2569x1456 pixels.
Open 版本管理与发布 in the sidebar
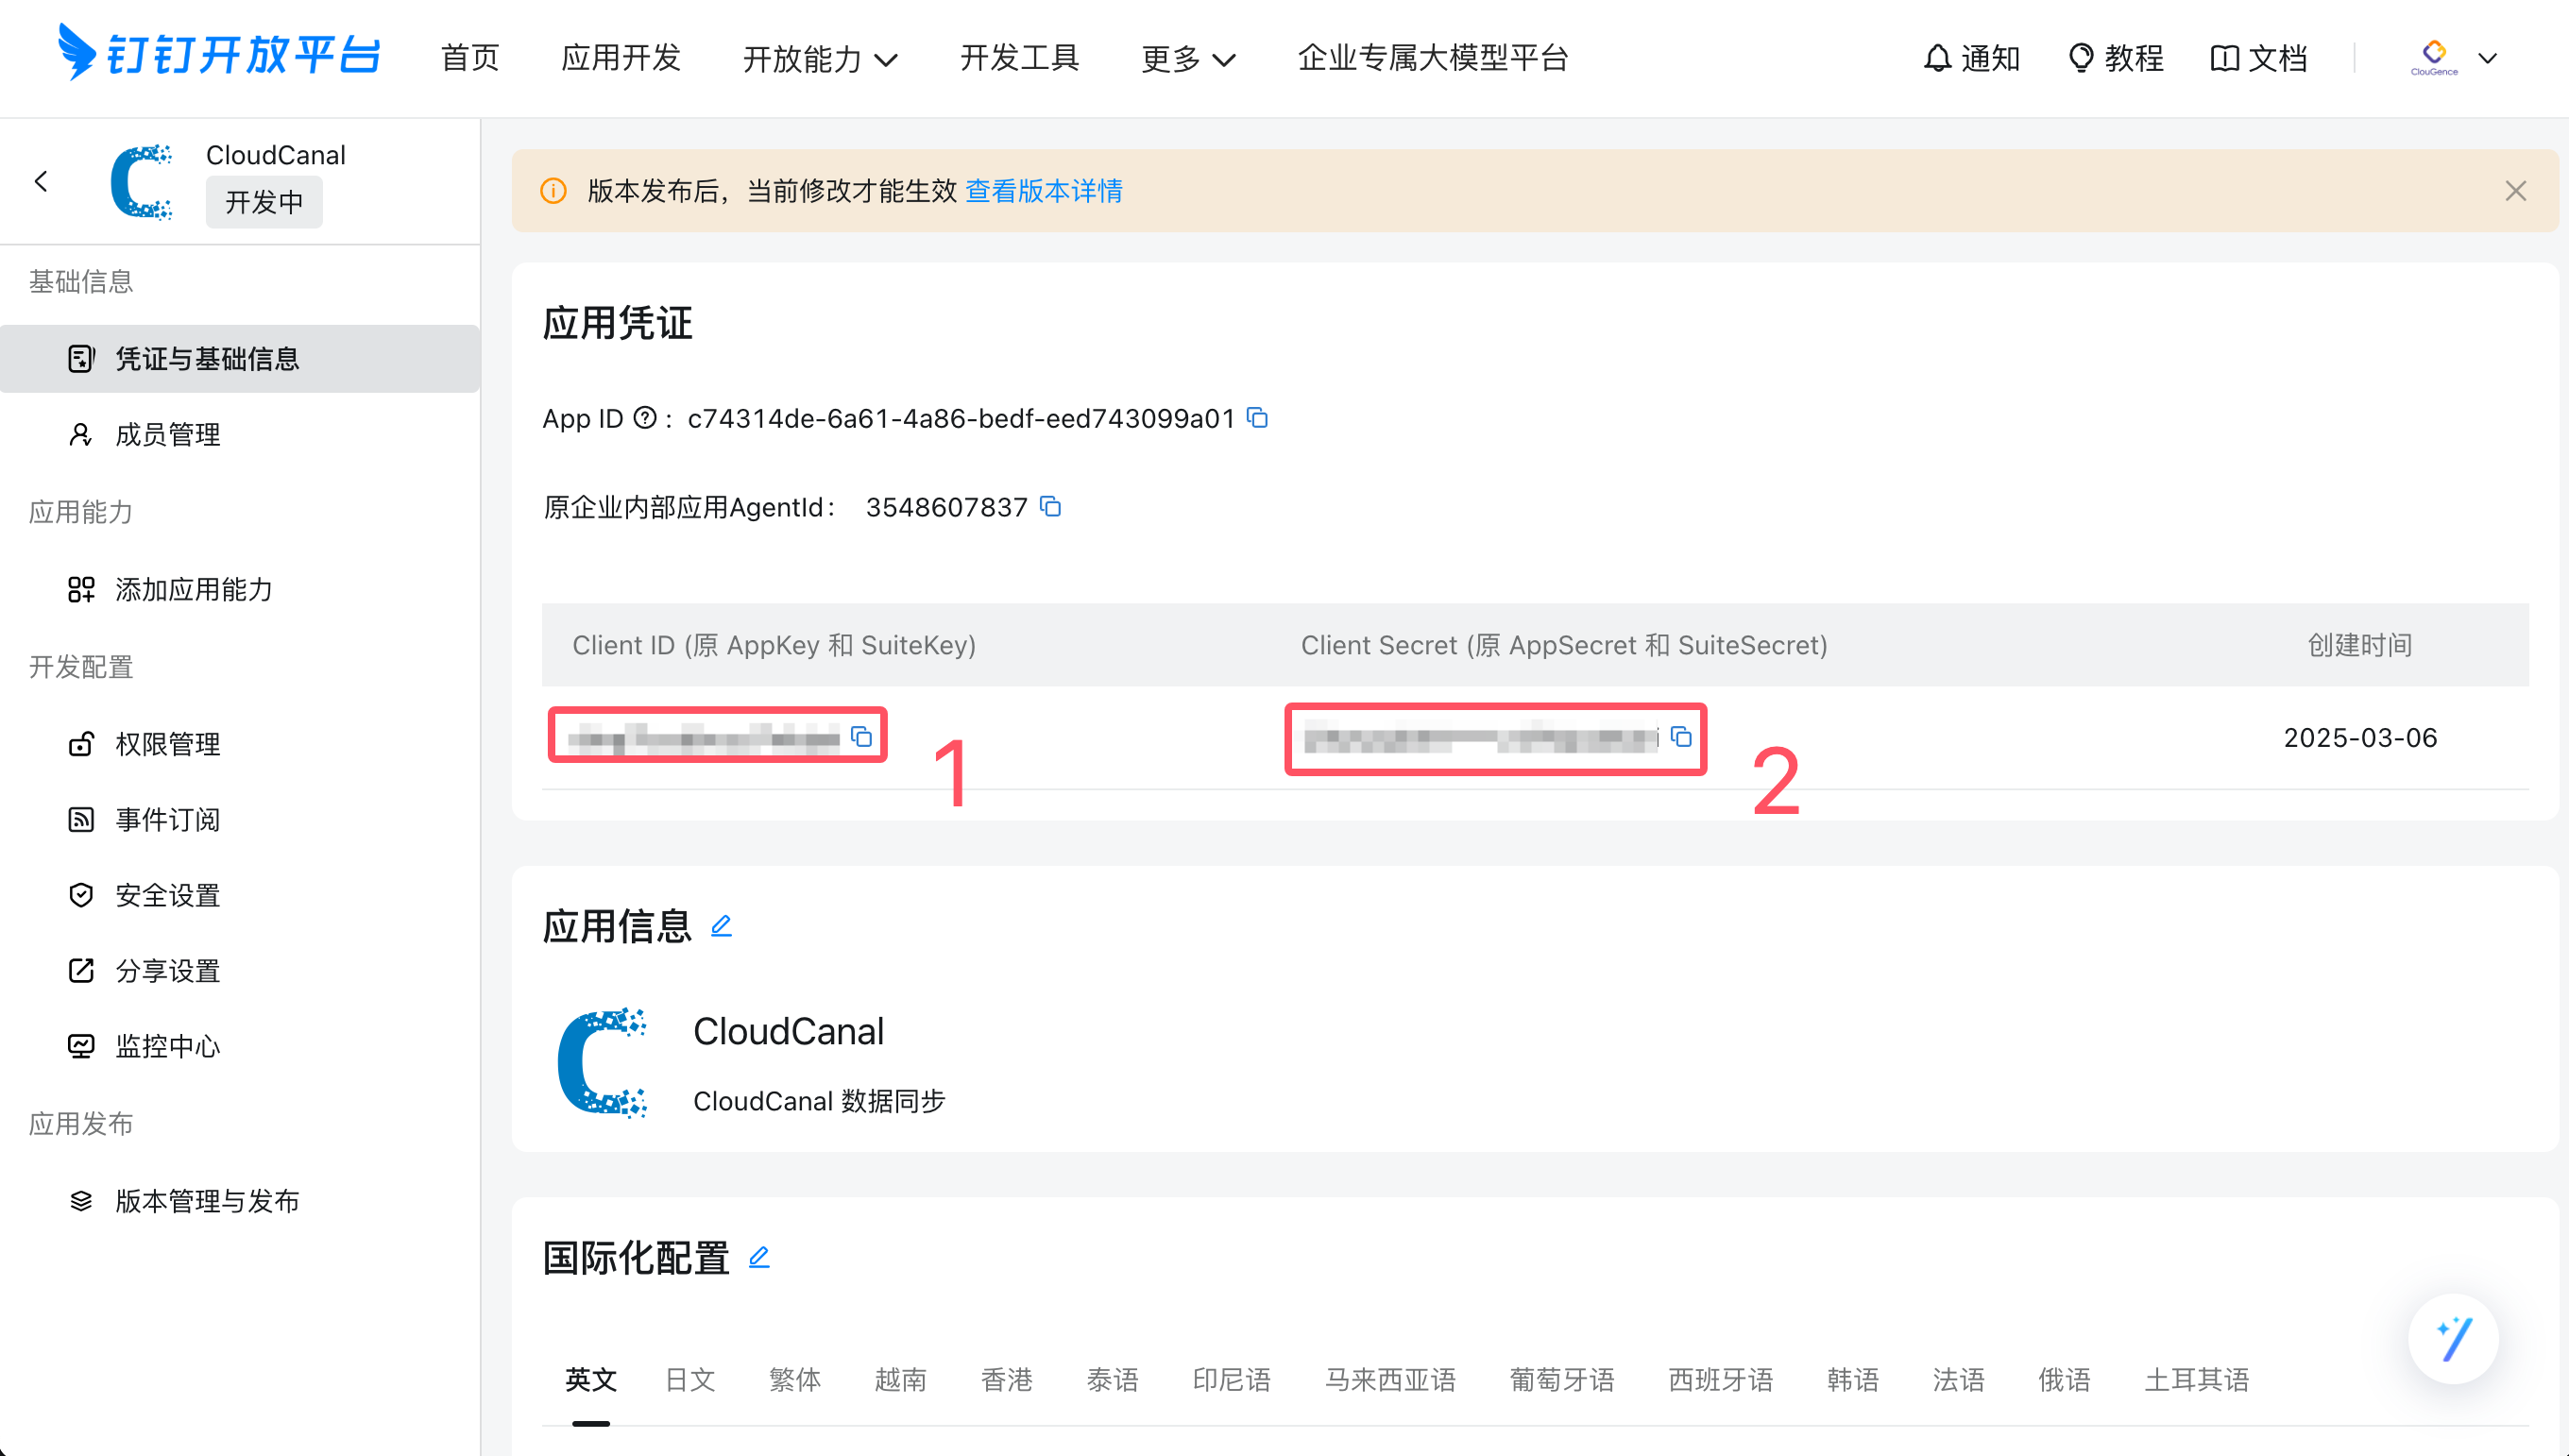click(x=207, y=1201)
